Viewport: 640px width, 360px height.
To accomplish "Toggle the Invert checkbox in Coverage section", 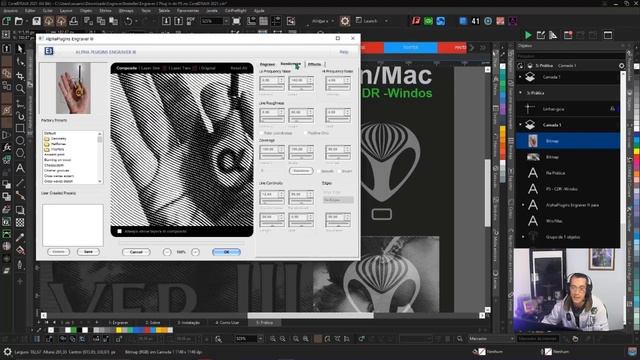I will (x=339, y=171).
